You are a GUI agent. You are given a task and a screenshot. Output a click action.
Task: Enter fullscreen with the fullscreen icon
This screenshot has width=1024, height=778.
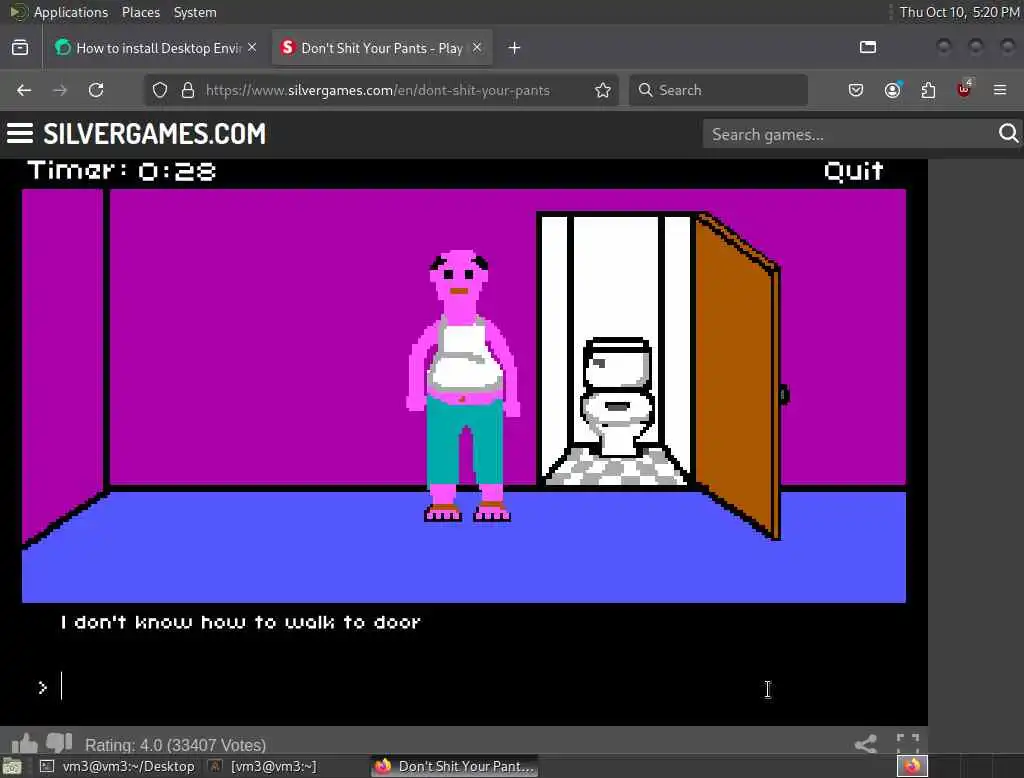(908, 744)
